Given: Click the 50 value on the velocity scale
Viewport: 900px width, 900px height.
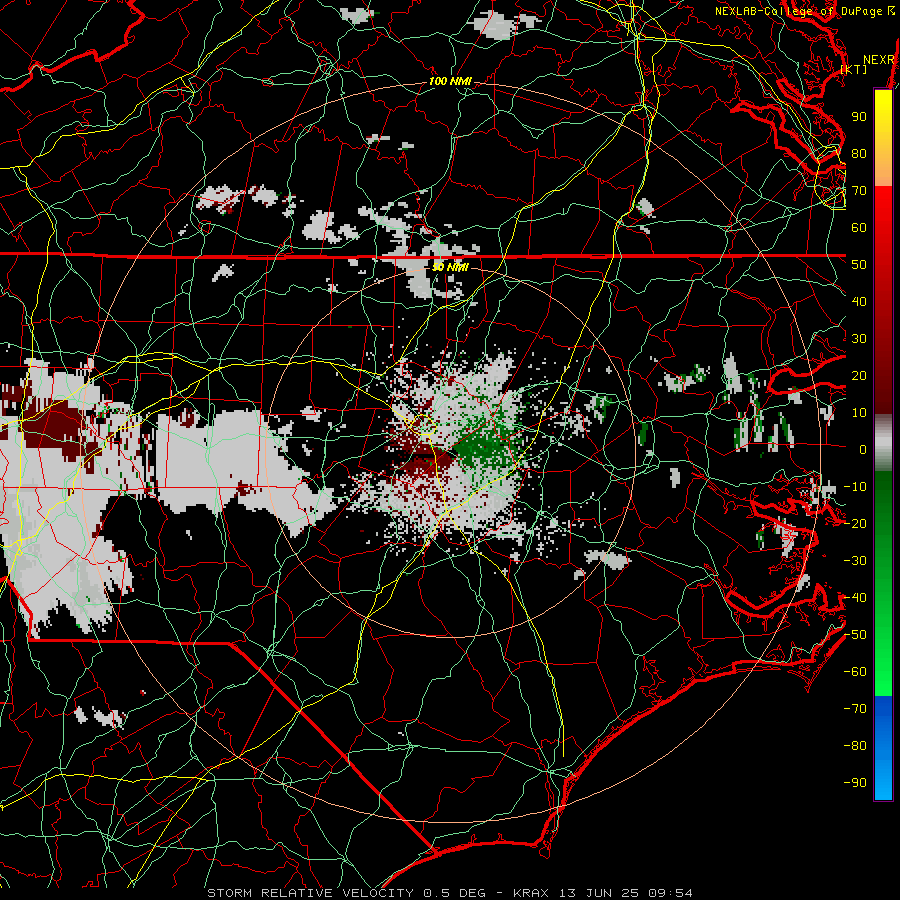Looking at the screenshot, I should tap(859, 265).
